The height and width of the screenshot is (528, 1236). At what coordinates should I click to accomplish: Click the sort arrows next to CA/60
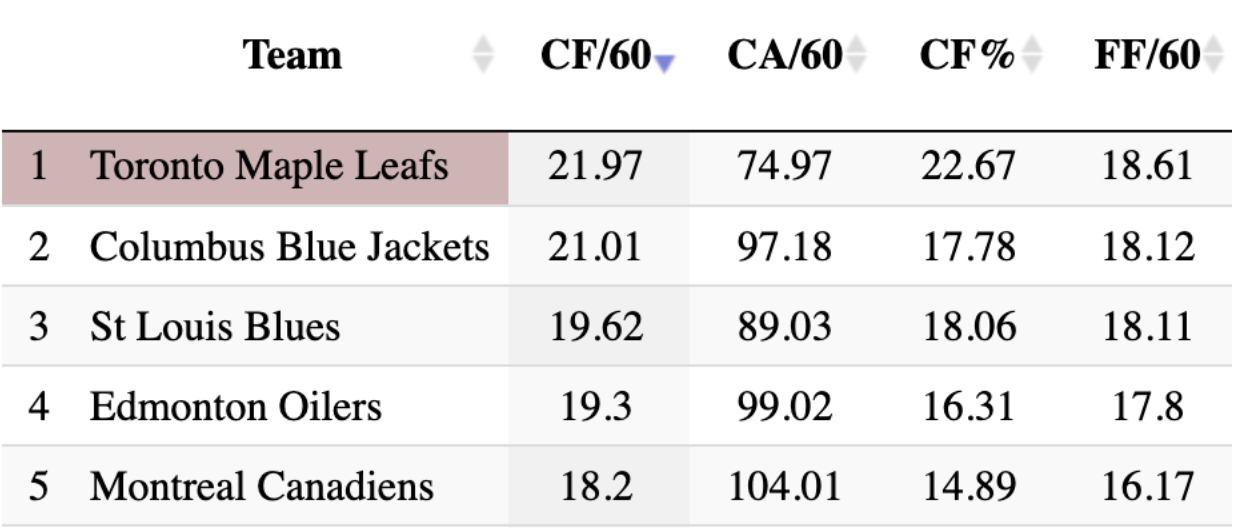point(855,56)
